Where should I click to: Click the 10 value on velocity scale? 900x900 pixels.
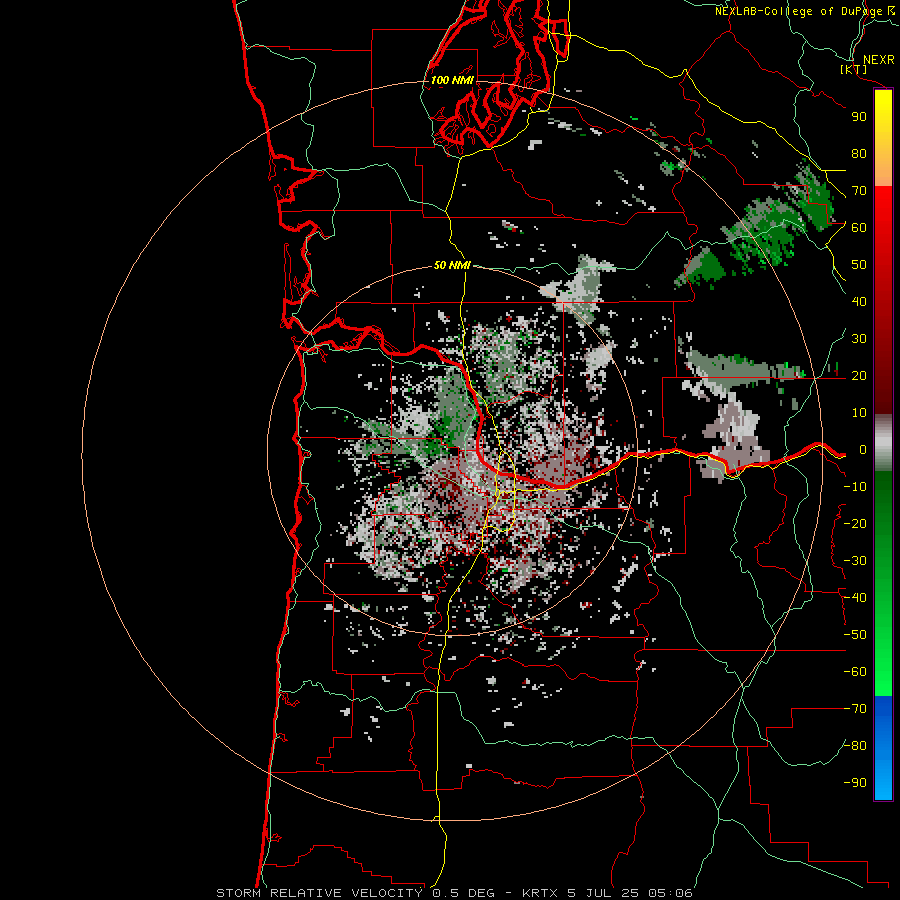[x=859, y=413]
